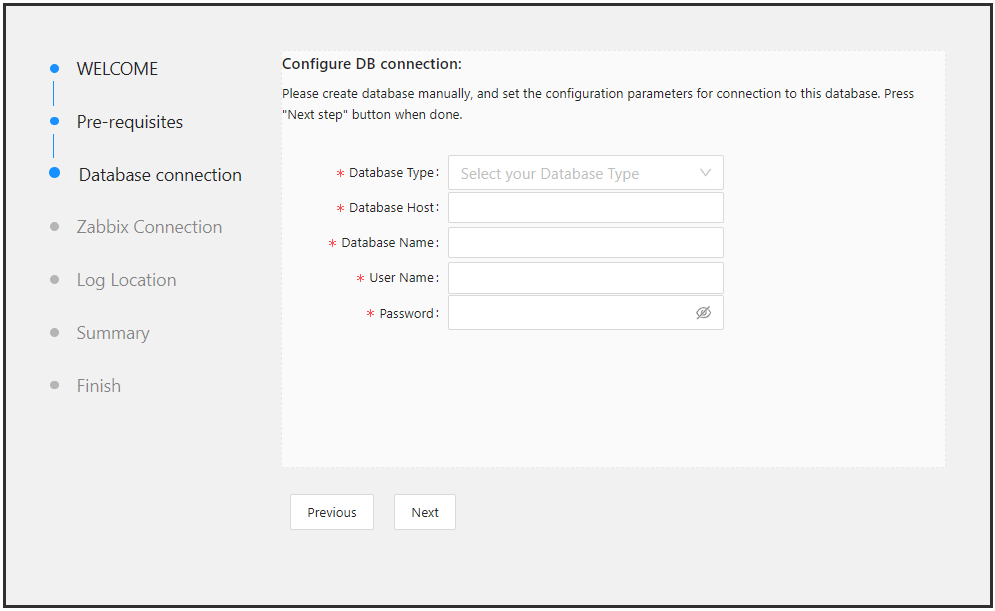Image resolution: width=995 pixels, height=611 pixels.
Task: Go to the Summary step
Action: 113,333
